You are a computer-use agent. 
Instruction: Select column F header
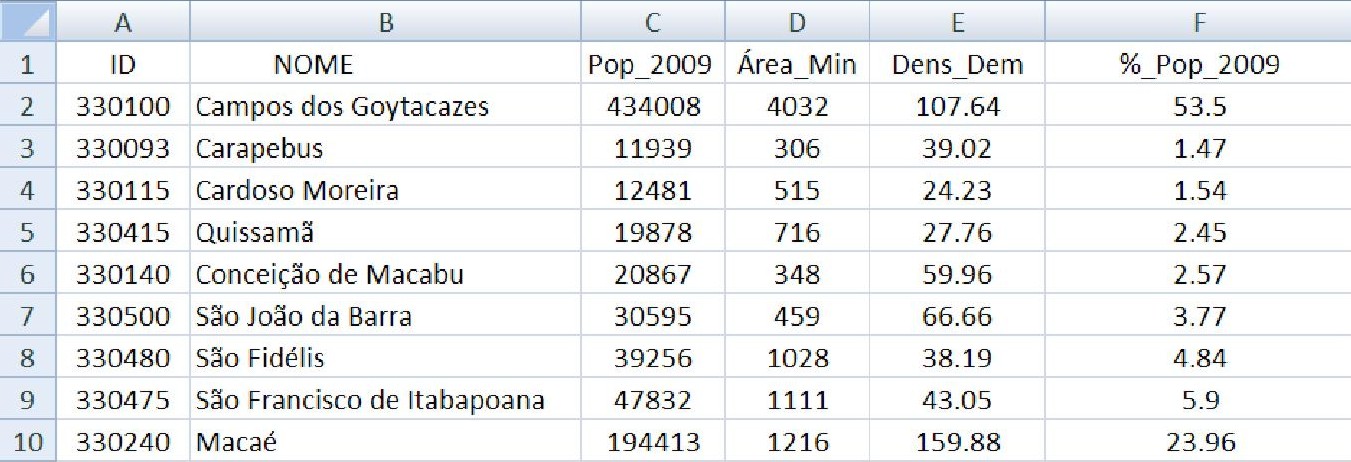tap(1198, 21)
